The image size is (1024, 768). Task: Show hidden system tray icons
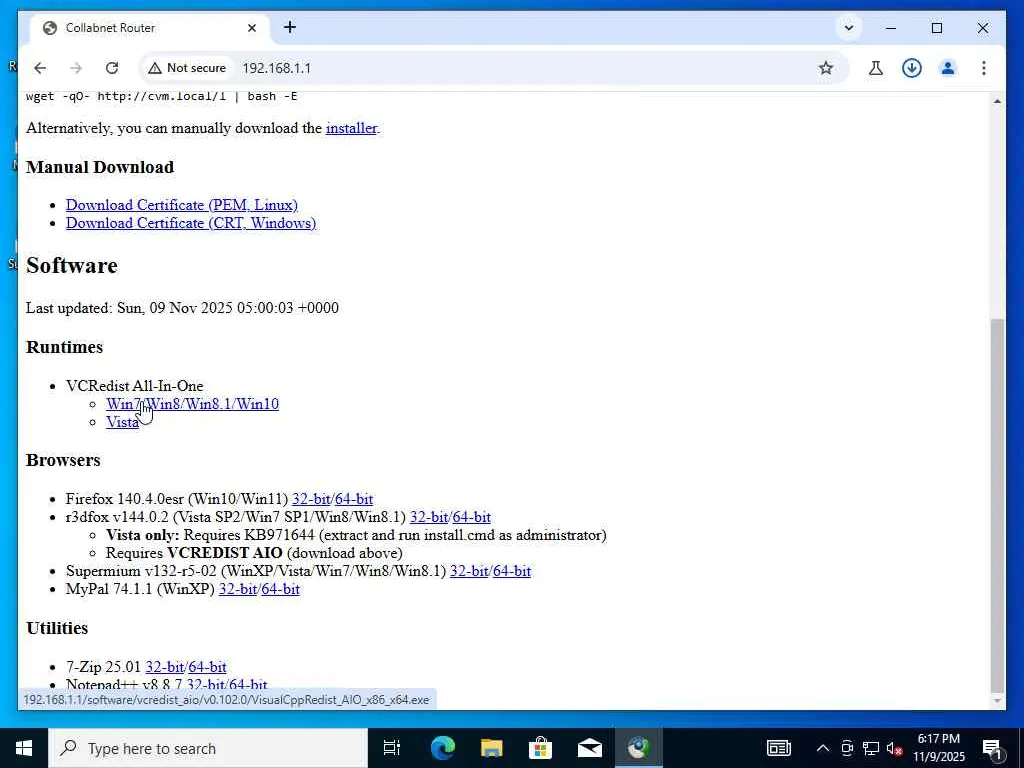click(x=823, y=748)
